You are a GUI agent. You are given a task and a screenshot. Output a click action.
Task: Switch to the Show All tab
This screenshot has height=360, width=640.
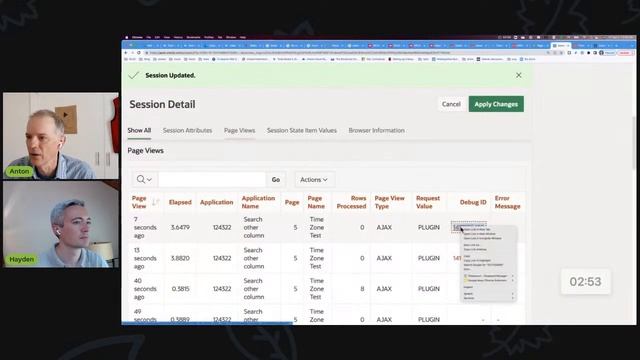139,130
